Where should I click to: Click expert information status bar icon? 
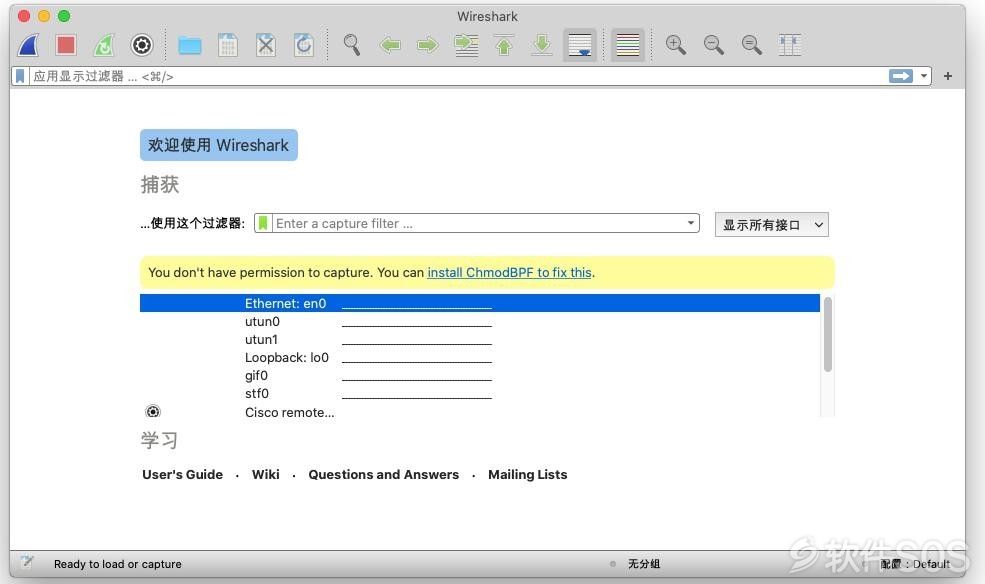[26, 563]
